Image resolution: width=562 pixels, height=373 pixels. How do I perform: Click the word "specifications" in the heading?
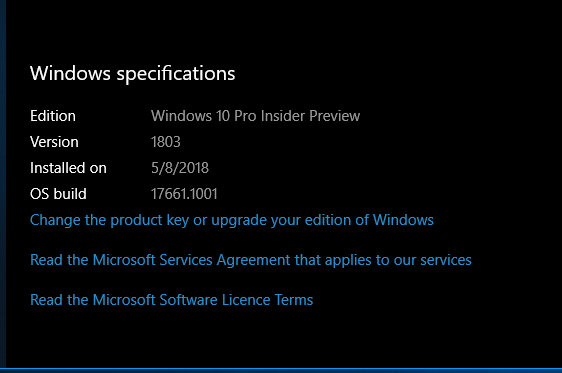(176, 74)
